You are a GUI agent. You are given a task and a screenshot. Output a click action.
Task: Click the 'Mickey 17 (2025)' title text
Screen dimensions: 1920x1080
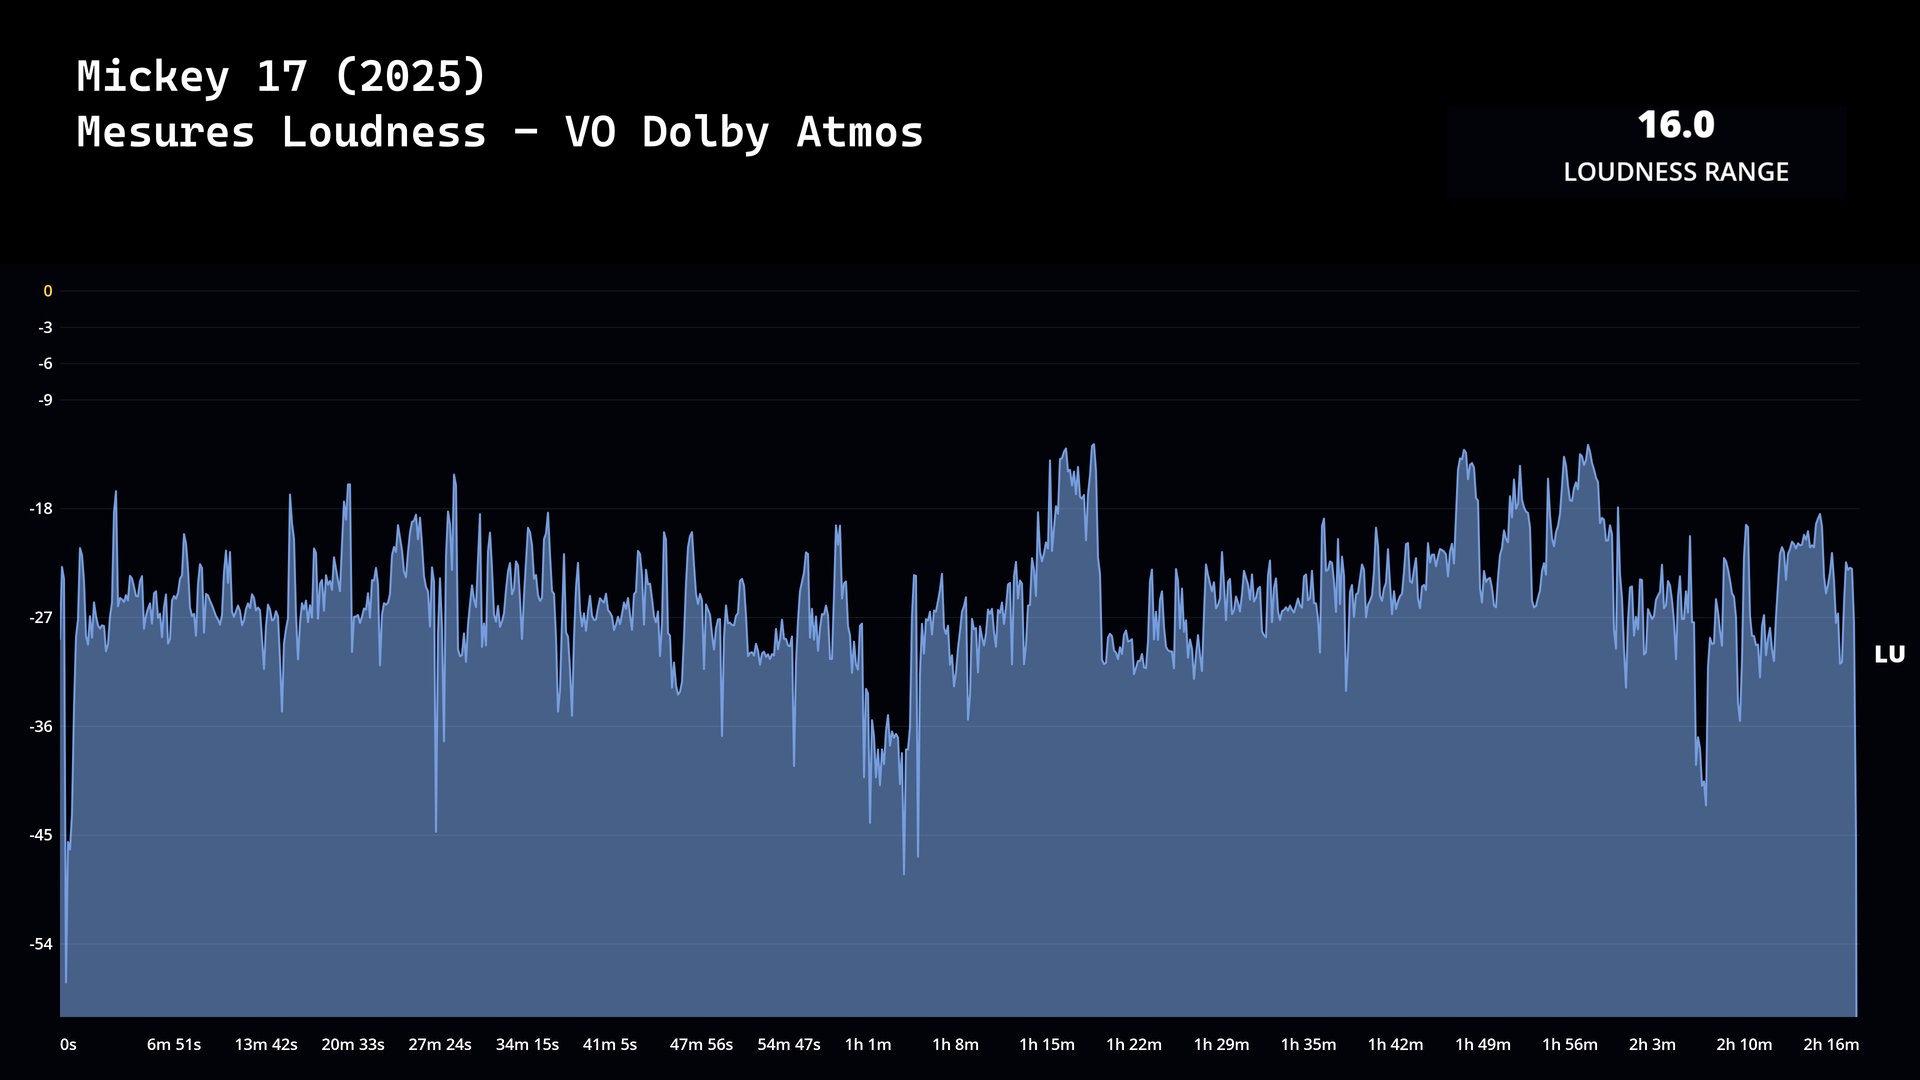pyautogui.click(x=281, y=77)
